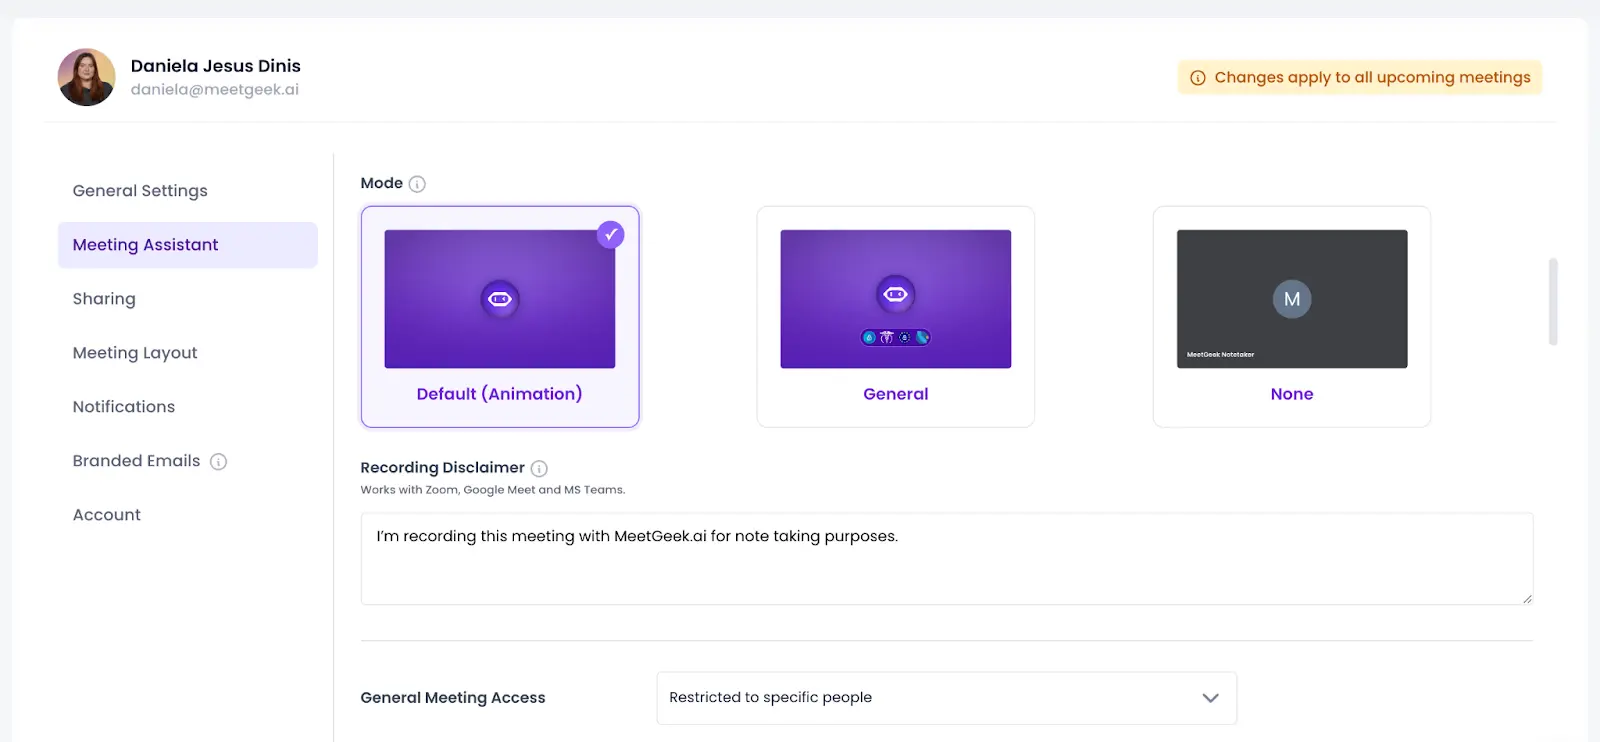Screen dimensions: 1600x742
Task: Click the settings page vertical scrollbar
Action: click(x=1553, y=302)
